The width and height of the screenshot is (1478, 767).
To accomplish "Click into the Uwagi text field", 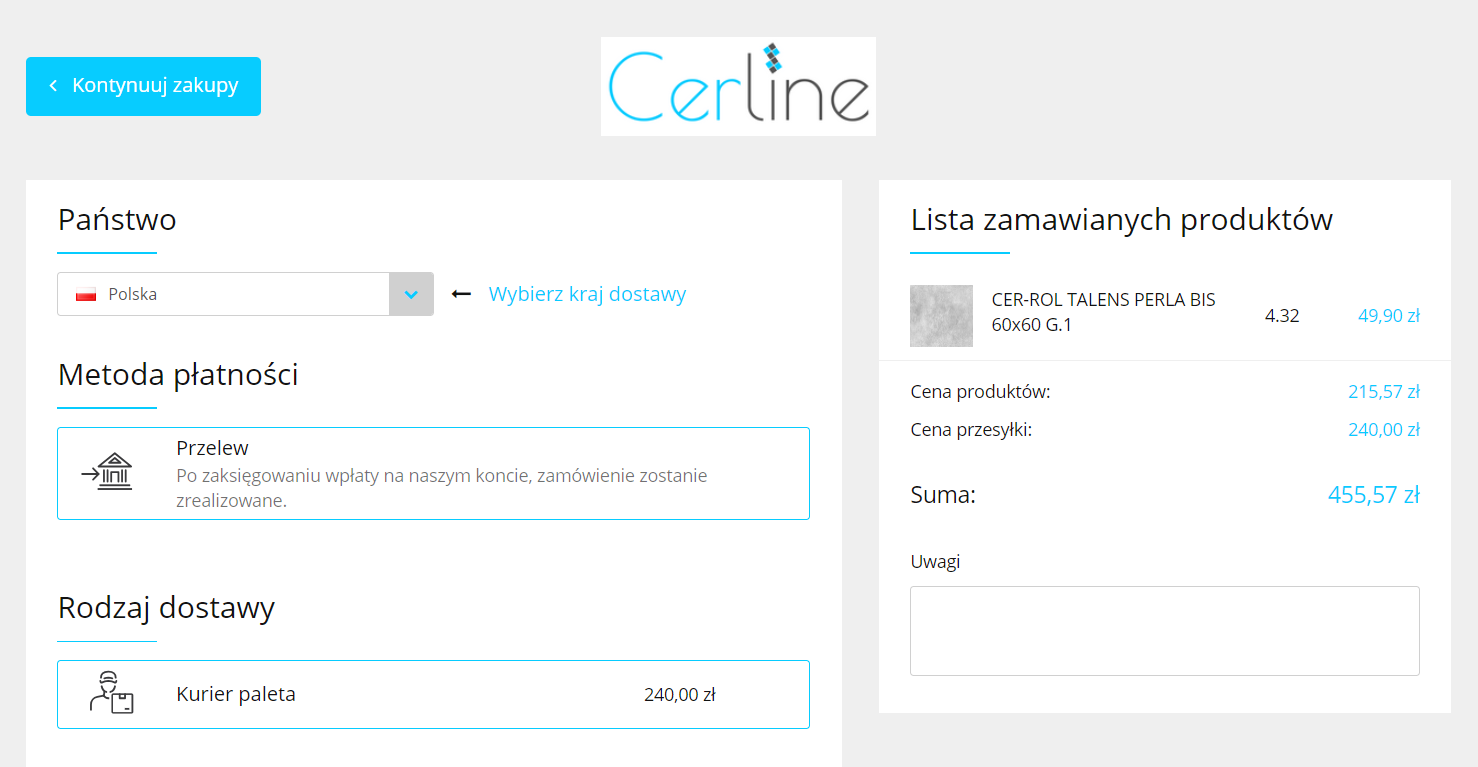I will pos(1164,631).
